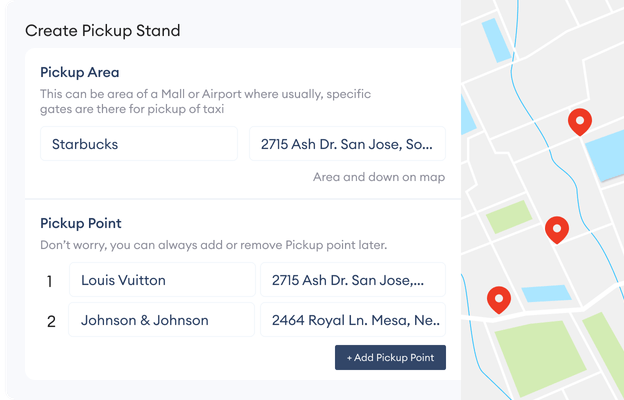The height and width of the screenshot is (400, 624).
Task: Select the Pickup Area address field
Action: pos(347,144)
